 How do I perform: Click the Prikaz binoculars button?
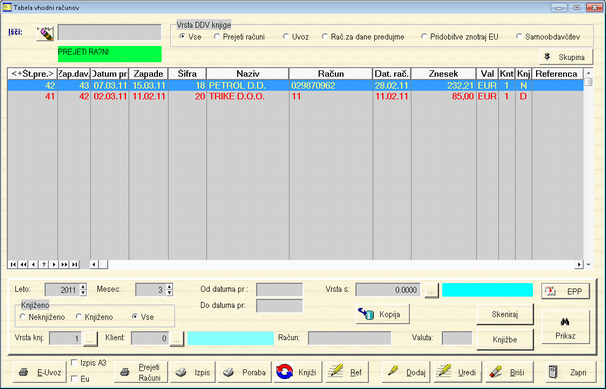565,327
